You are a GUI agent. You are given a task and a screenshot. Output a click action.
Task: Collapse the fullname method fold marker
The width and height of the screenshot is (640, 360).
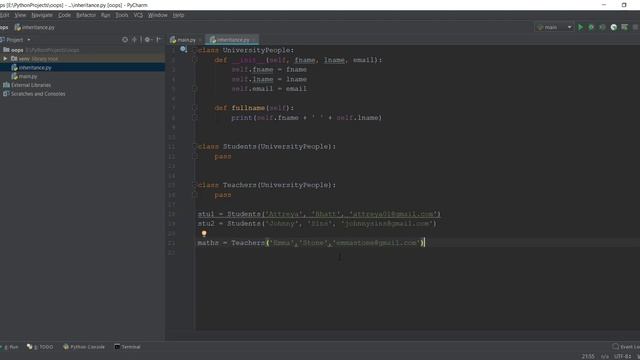[195, 108]
